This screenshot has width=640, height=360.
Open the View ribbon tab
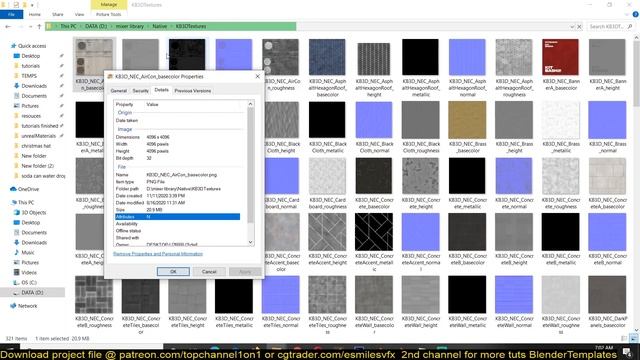point(79,14)
